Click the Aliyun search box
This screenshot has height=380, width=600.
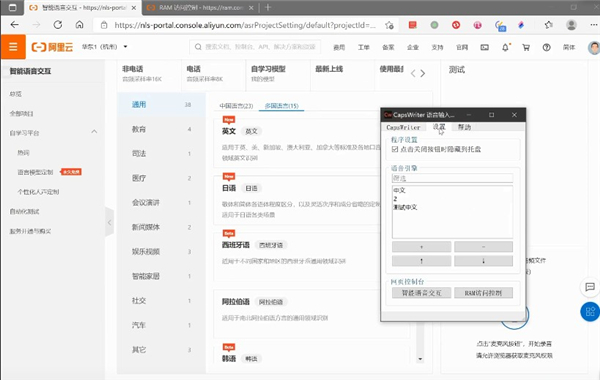click(x=255, y=47)
